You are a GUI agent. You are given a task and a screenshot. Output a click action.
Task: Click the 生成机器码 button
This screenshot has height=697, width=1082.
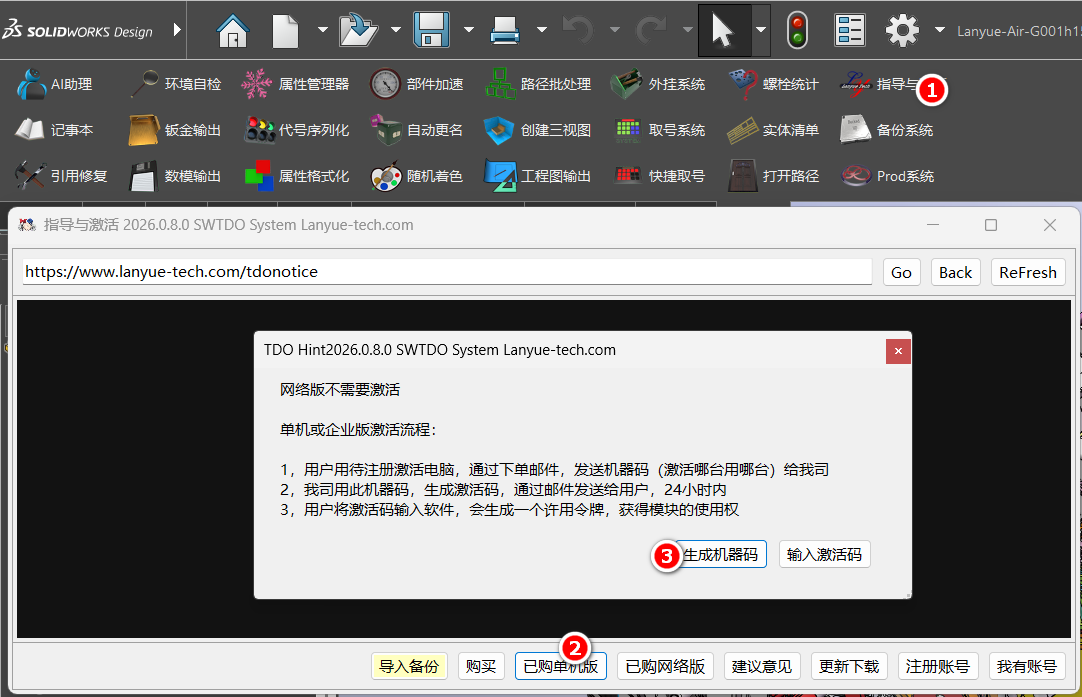pyautogui.click(x=720, y=555)
